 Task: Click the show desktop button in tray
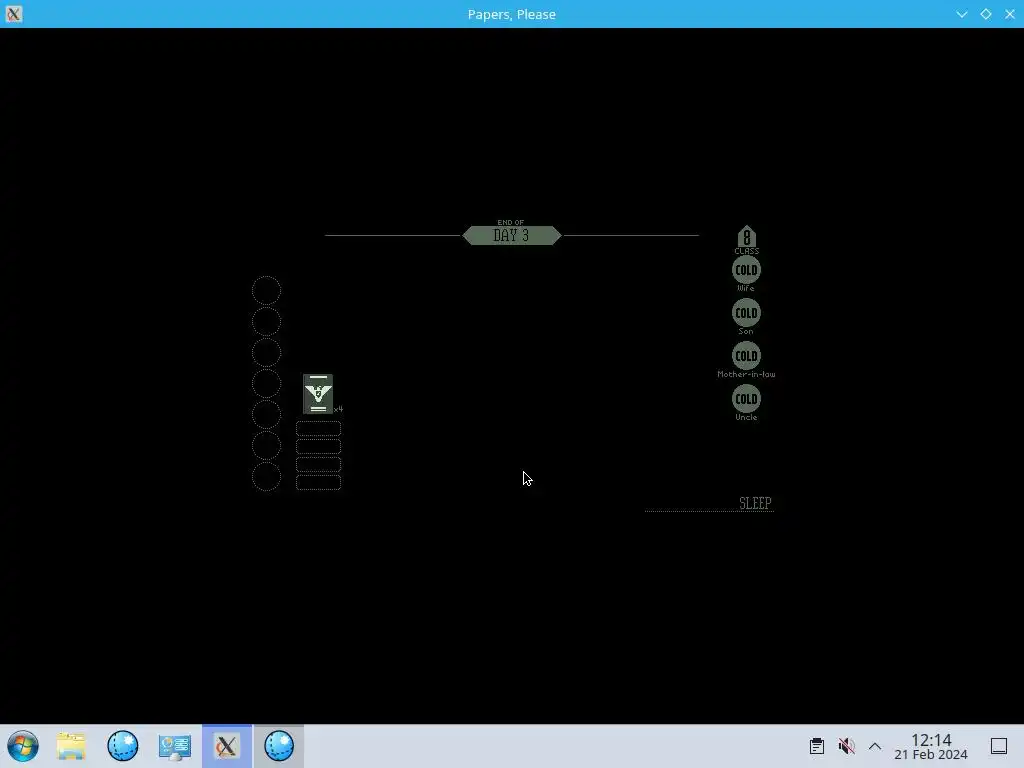999,746
